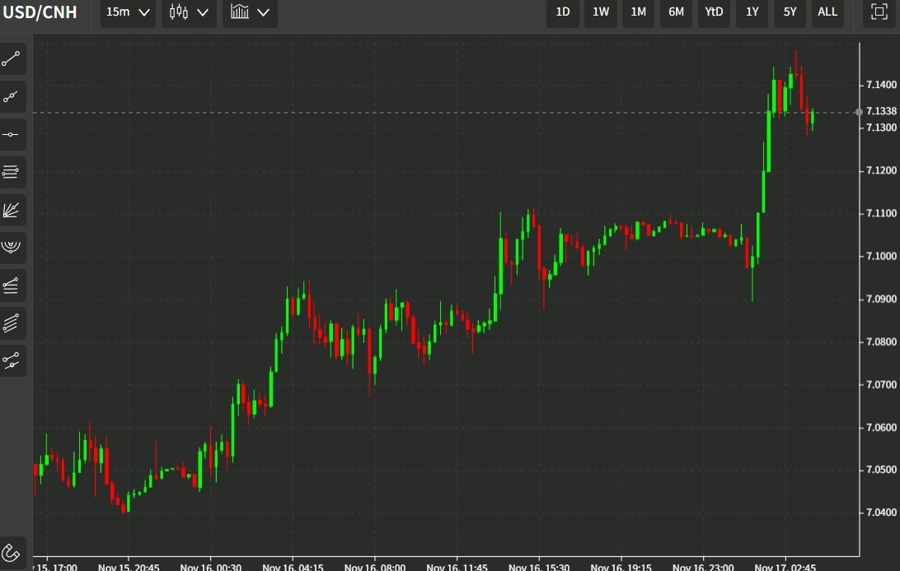900x571 pixels.
Task: Click the 7.0800 price axis label
Action: [881, 342]
